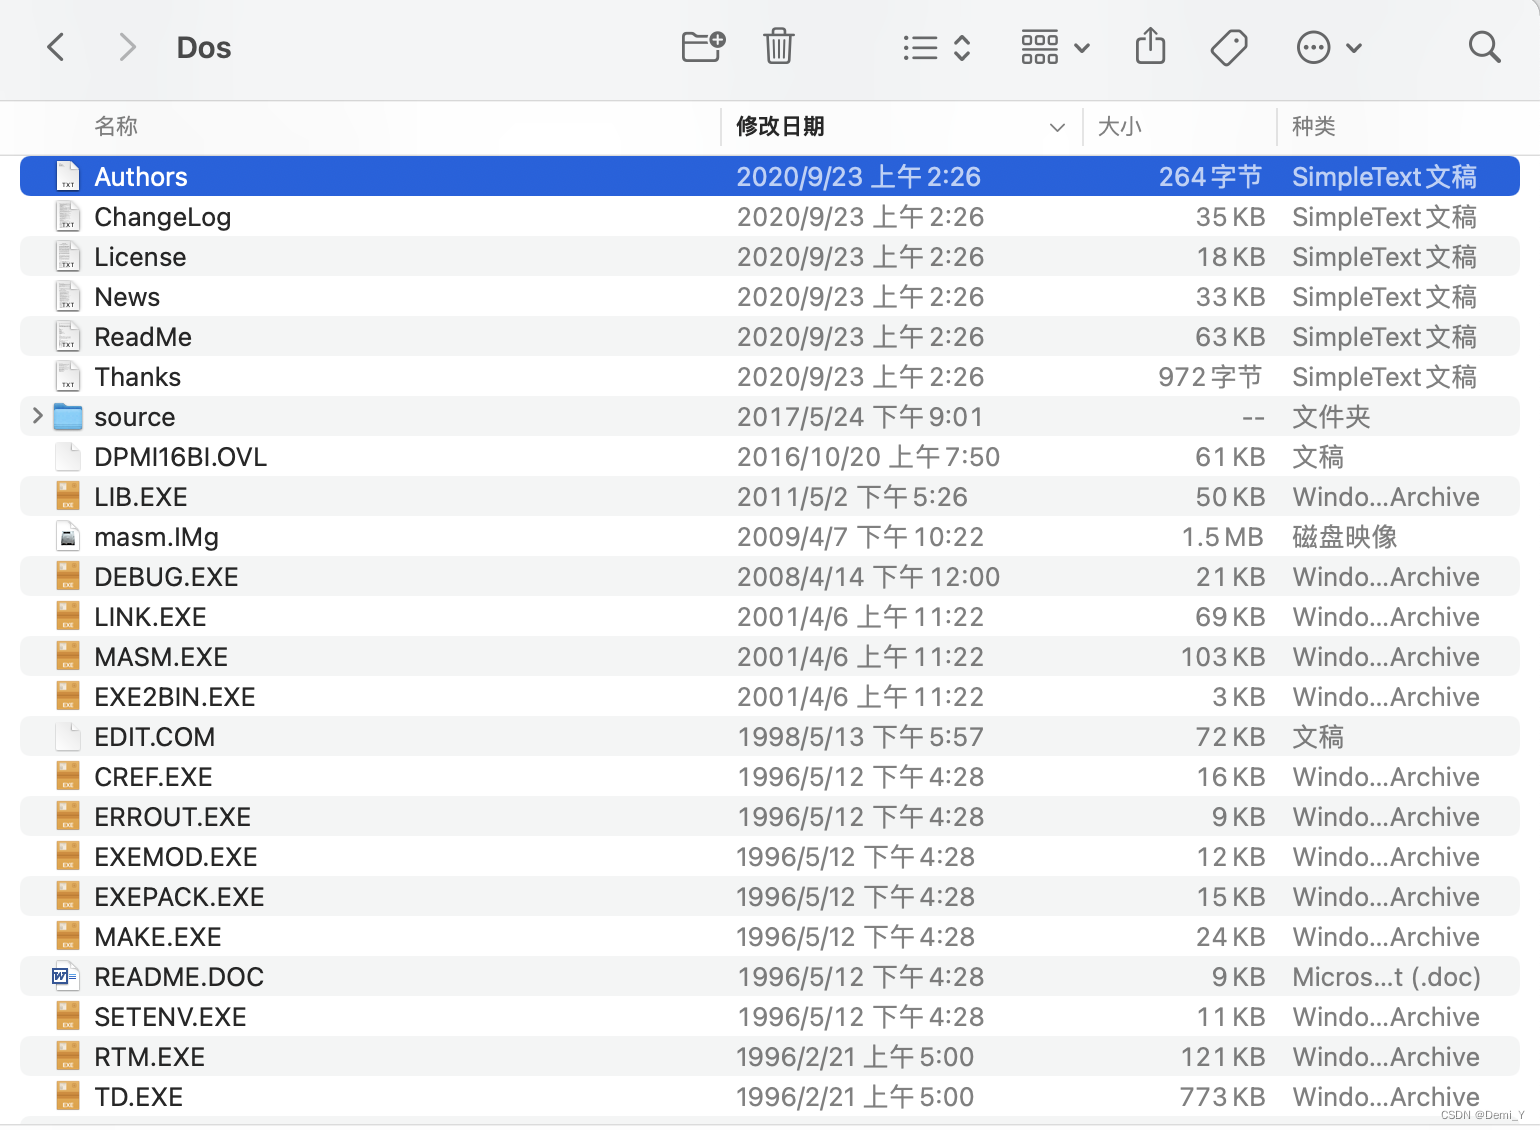Expand the source folder disclosure triangle
The image size is (1540, 1130).
[37, 416]
